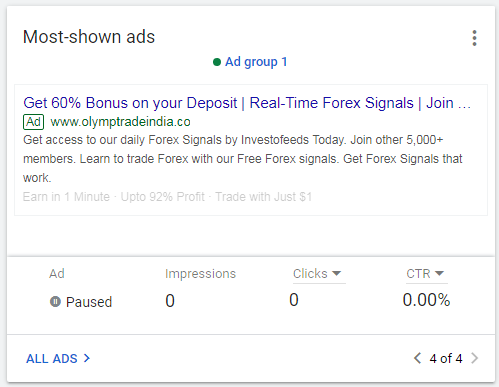Screen dimensions: 499x387
Task: Open the Ad group 1 link
Action: point(256,62)
